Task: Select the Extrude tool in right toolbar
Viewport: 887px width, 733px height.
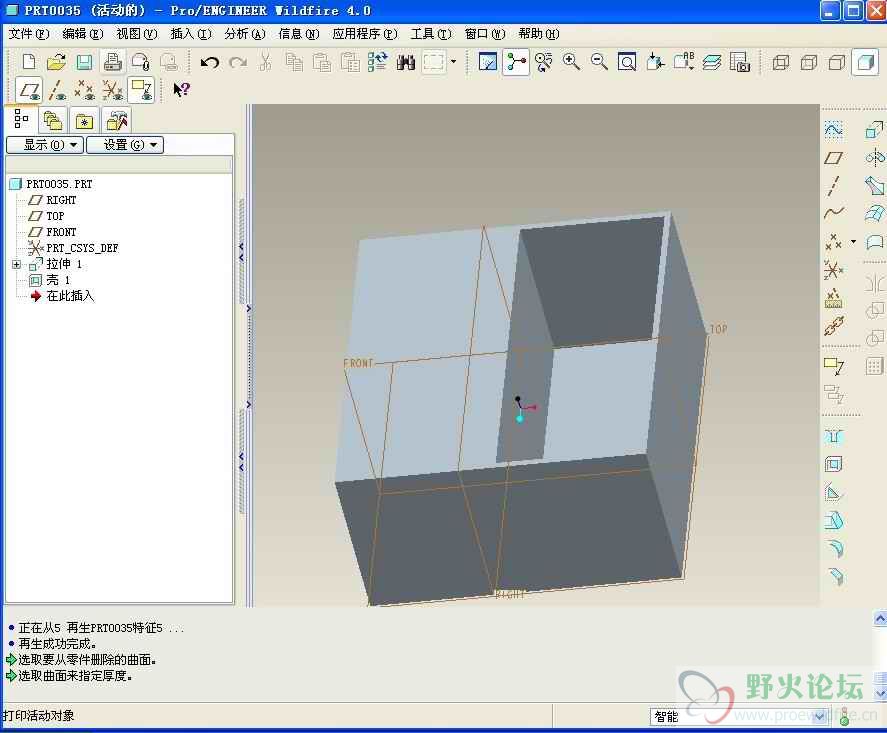Action: [x=875, y=131]
